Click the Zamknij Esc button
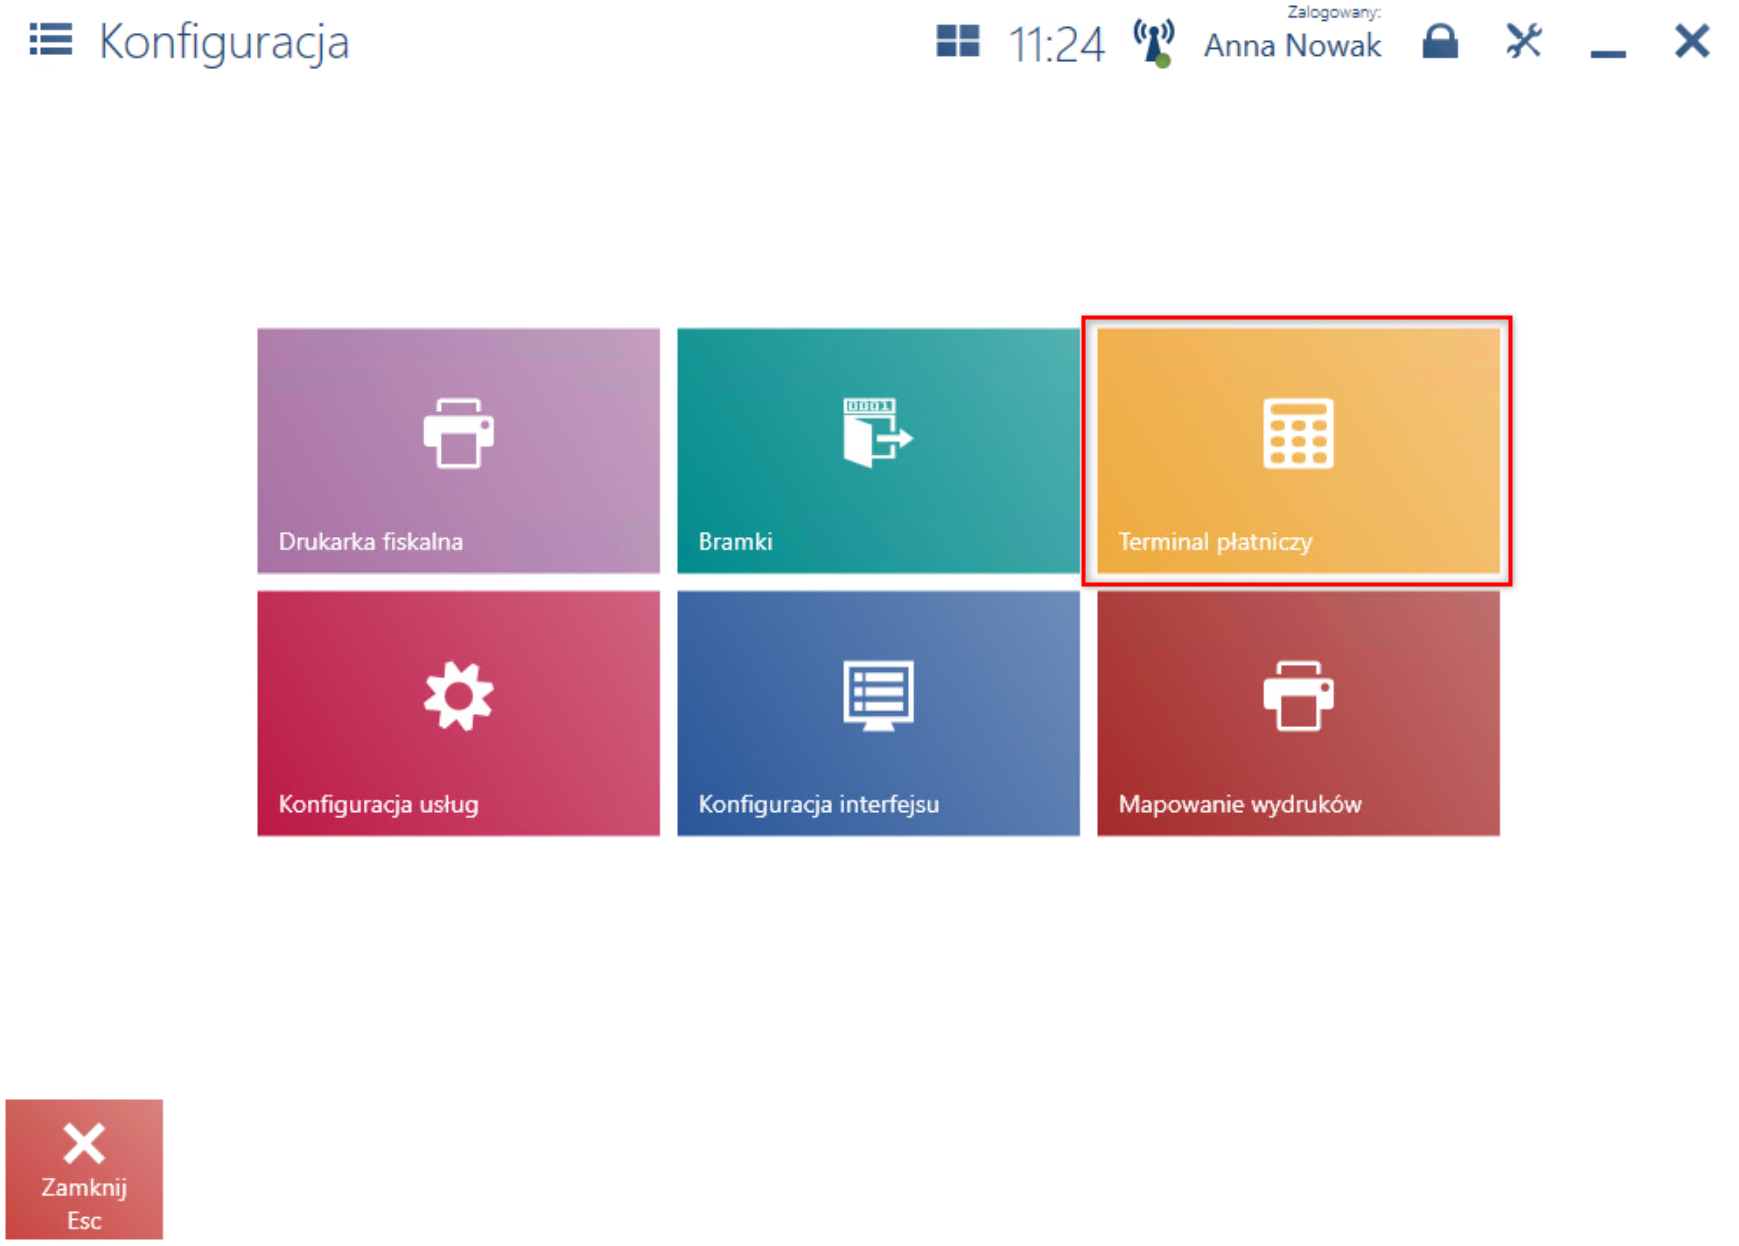1739x1246 pixels. click(84, 1169)
